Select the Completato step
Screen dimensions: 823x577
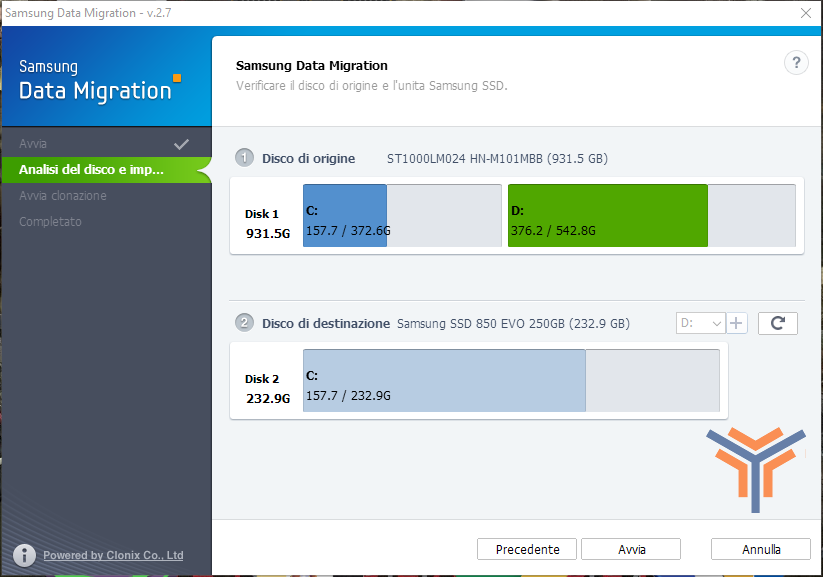point(106,222)
